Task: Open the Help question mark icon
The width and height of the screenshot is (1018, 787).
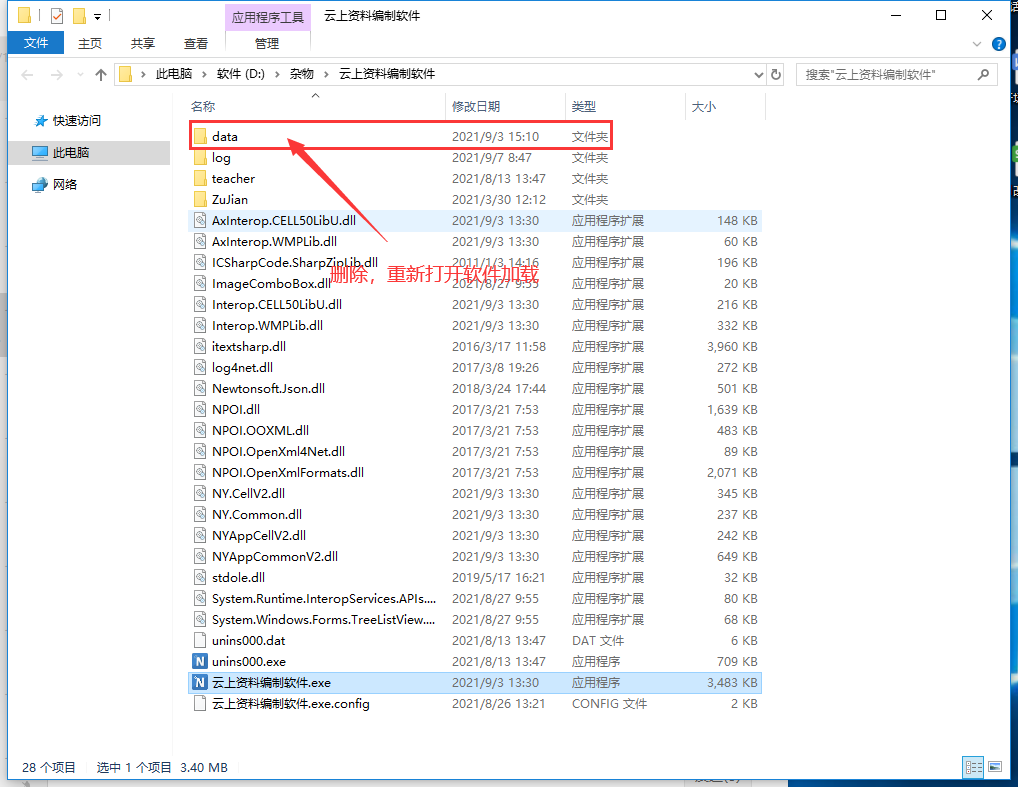Action: 998,44
